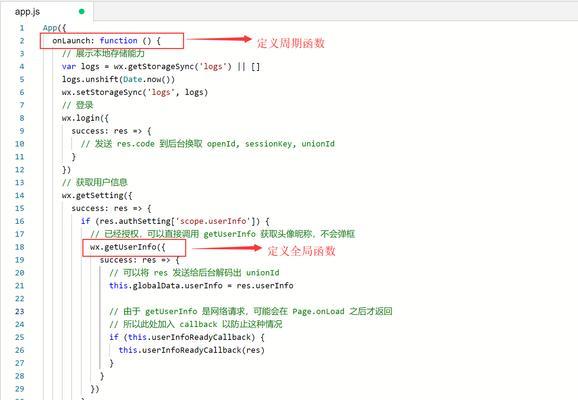Click the comment '// 登录'
This screenshot has height=400, width=578.
pyautogui.click(x=77, y=105)
